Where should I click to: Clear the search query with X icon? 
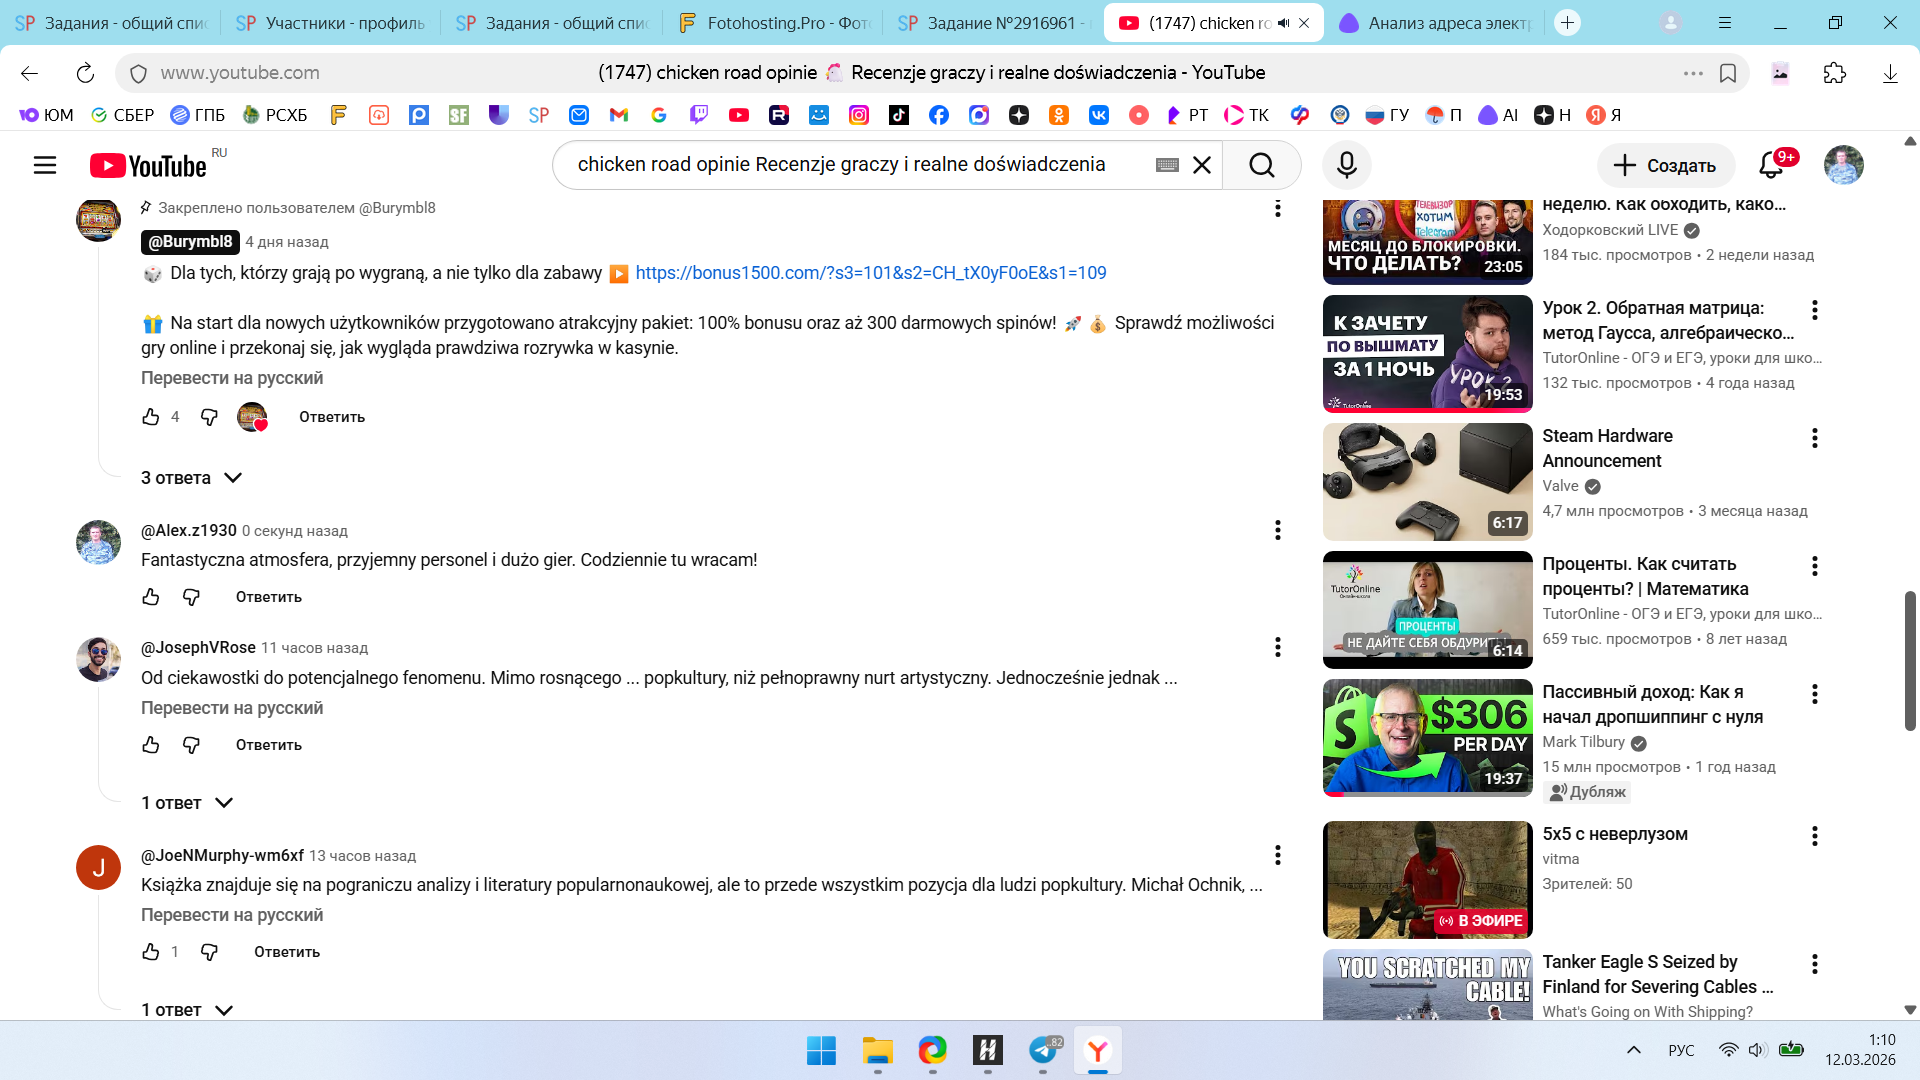click(1202, 165)
